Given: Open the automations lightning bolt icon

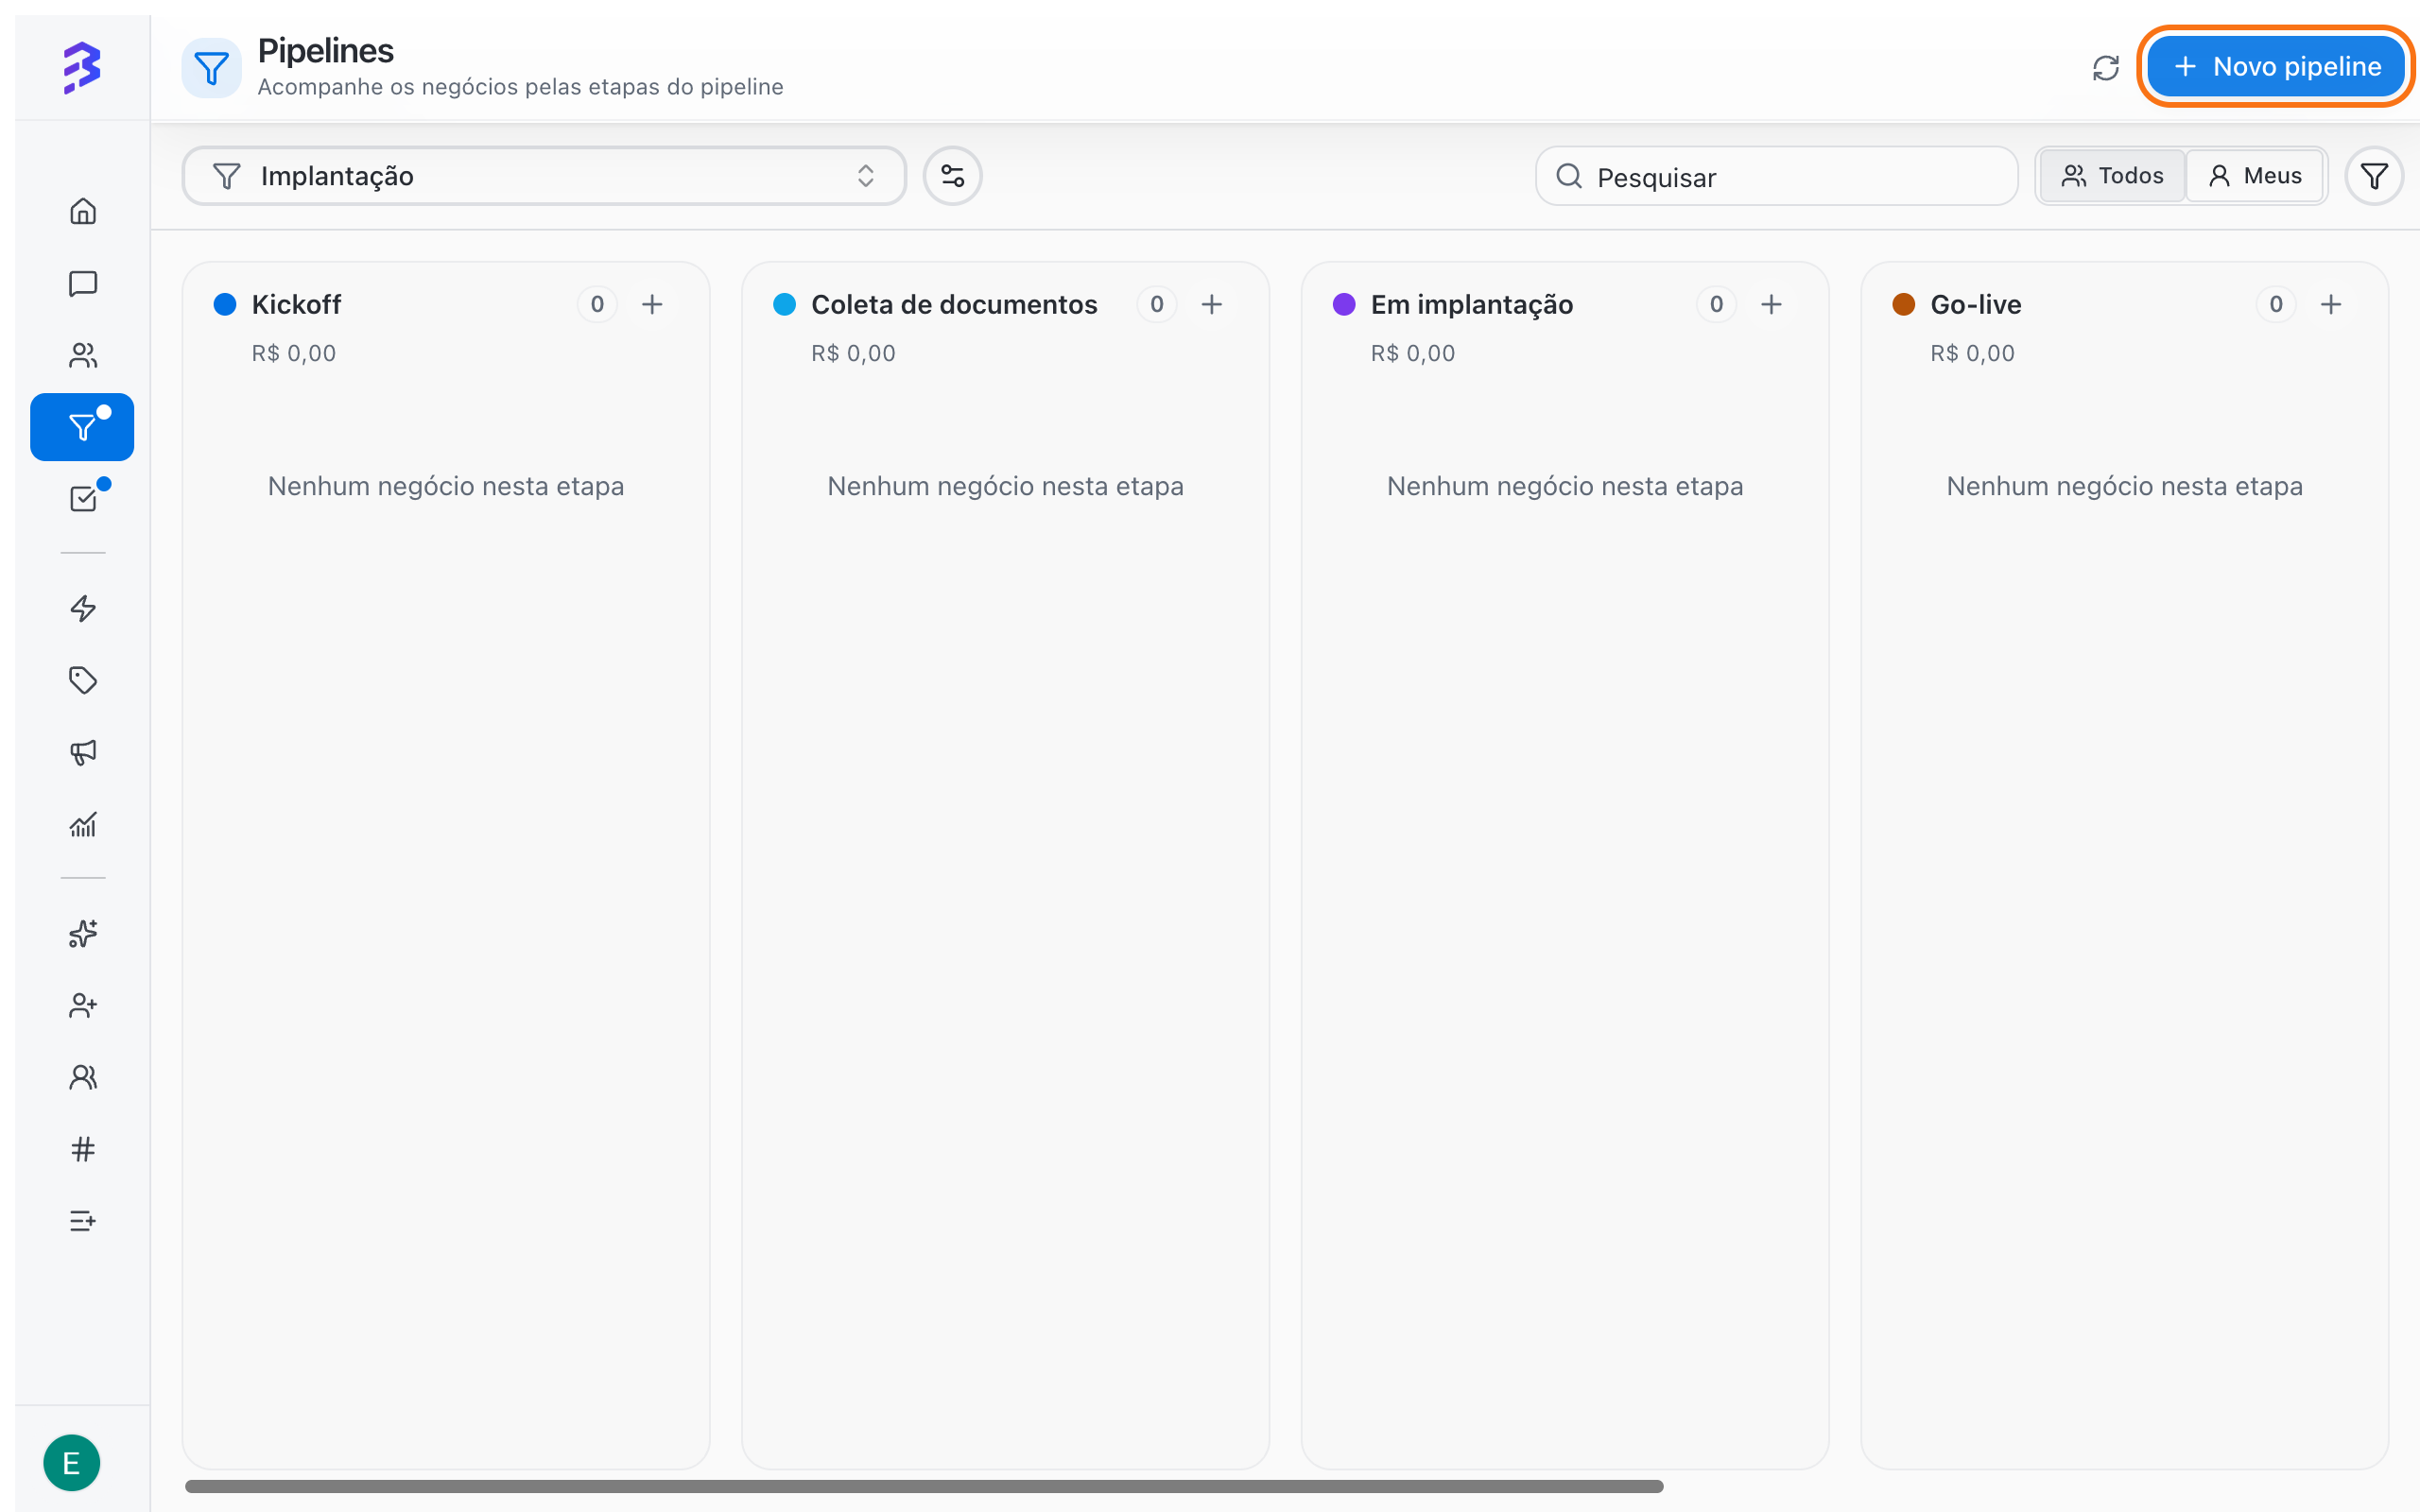Looking at the screenshot, I should pos(83,608).
